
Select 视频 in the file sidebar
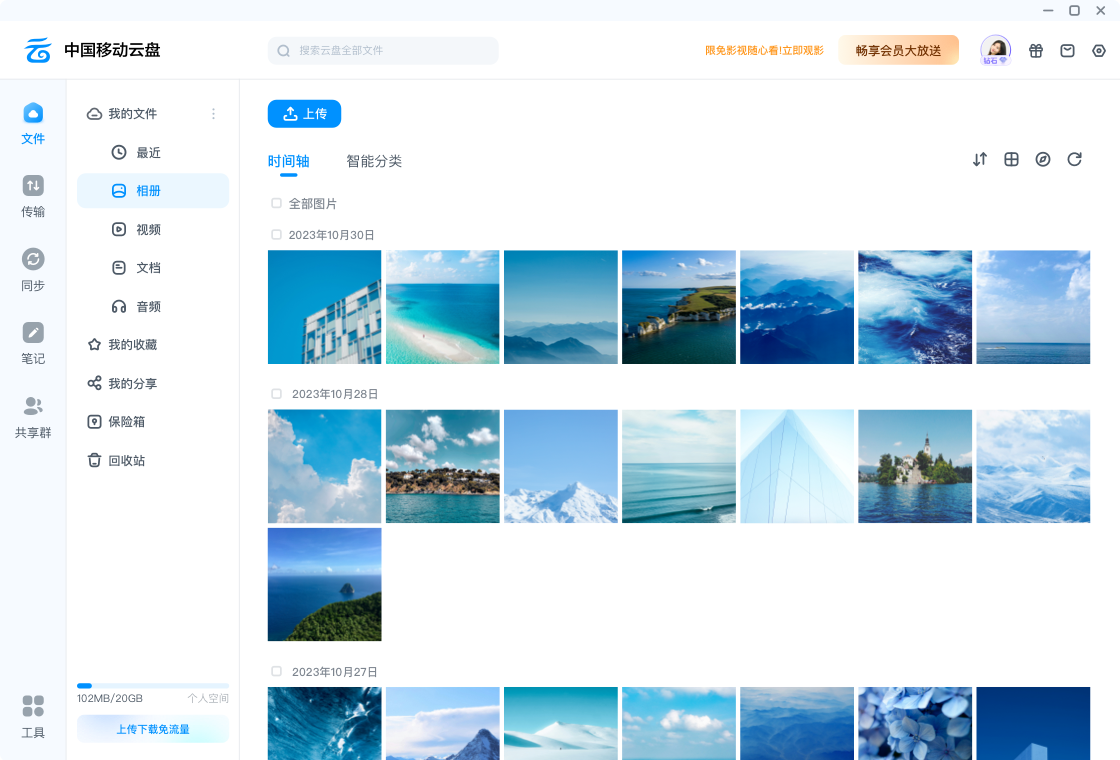point(148,230)
